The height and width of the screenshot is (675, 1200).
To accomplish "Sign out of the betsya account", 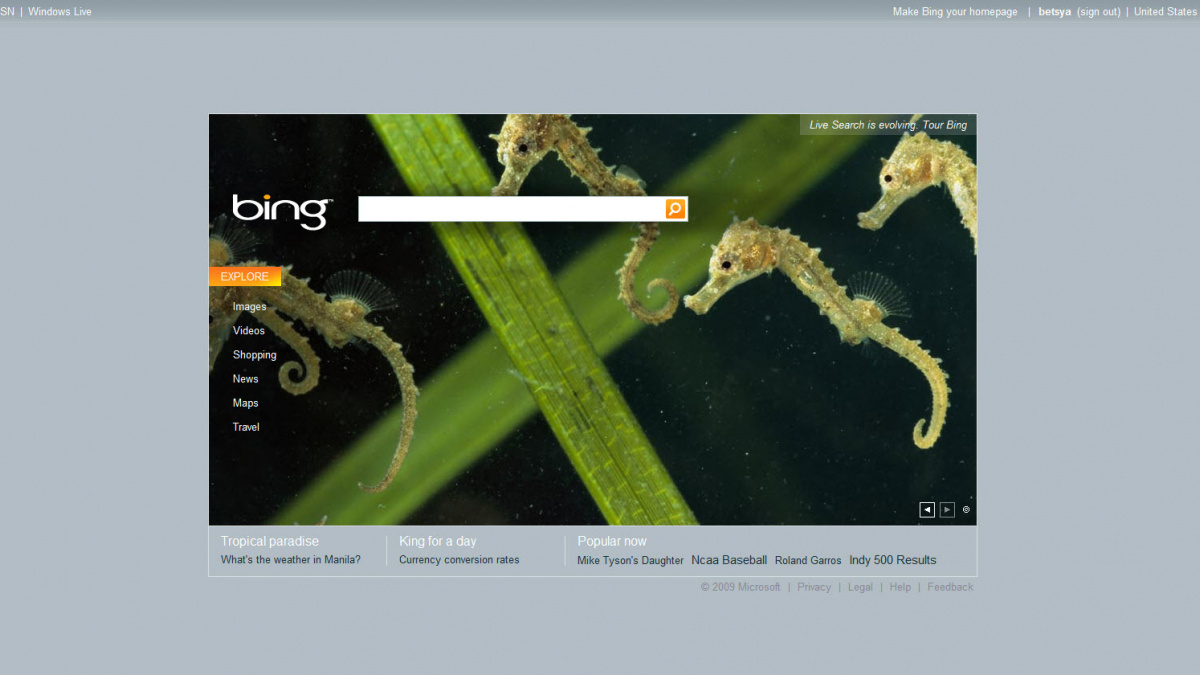I will 1098,12.
